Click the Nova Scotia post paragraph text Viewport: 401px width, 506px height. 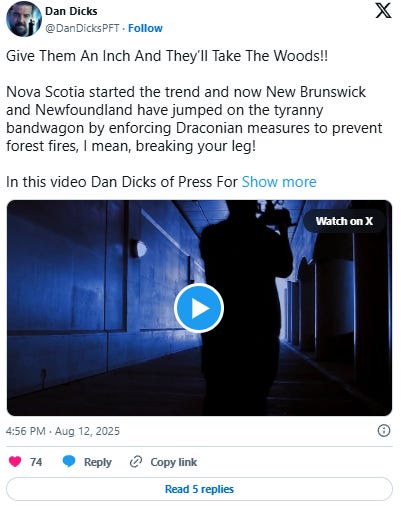[x=194, y=119]
